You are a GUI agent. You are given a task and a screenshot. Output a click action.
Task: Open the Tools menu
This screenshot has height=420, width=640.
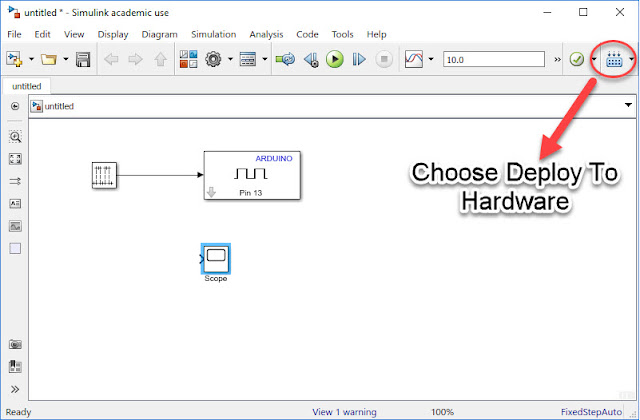pos(342,34)
